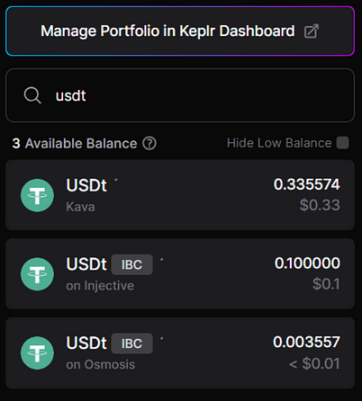Select the Tether logo on the Kava row
The width and height of the screenshot is (362, 401).
pos(37,195)
